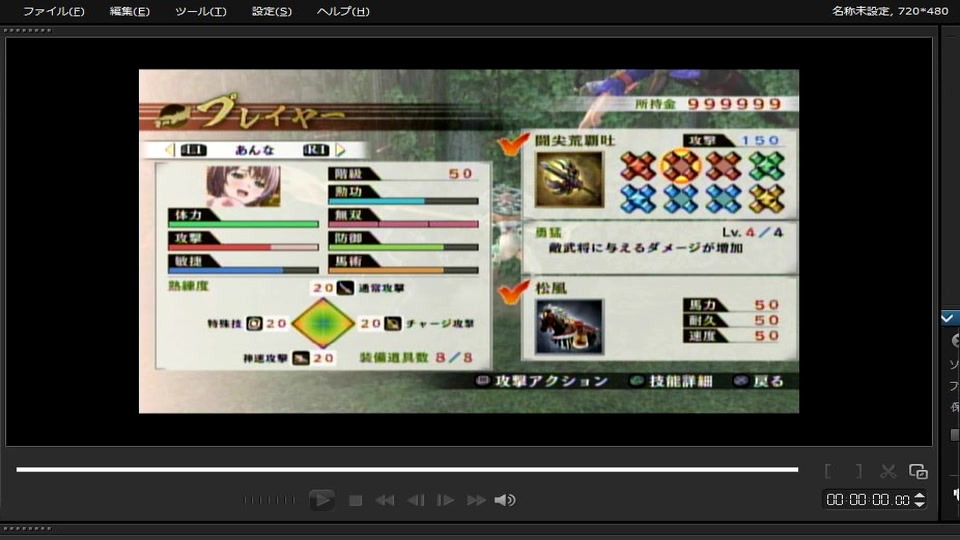Jump to the start with the rewind icon
The width and height of the screenshot is (960, 540).
click(x=384, y=501)
